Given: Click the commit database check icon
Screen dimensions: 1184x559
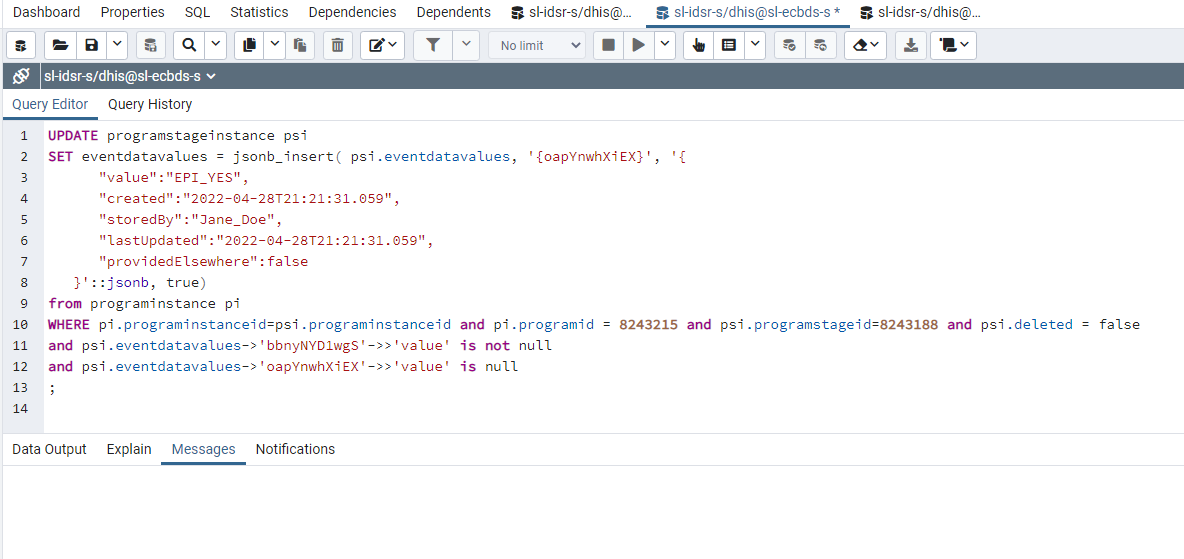Looking at the screenshot, I should coord(789,45).
